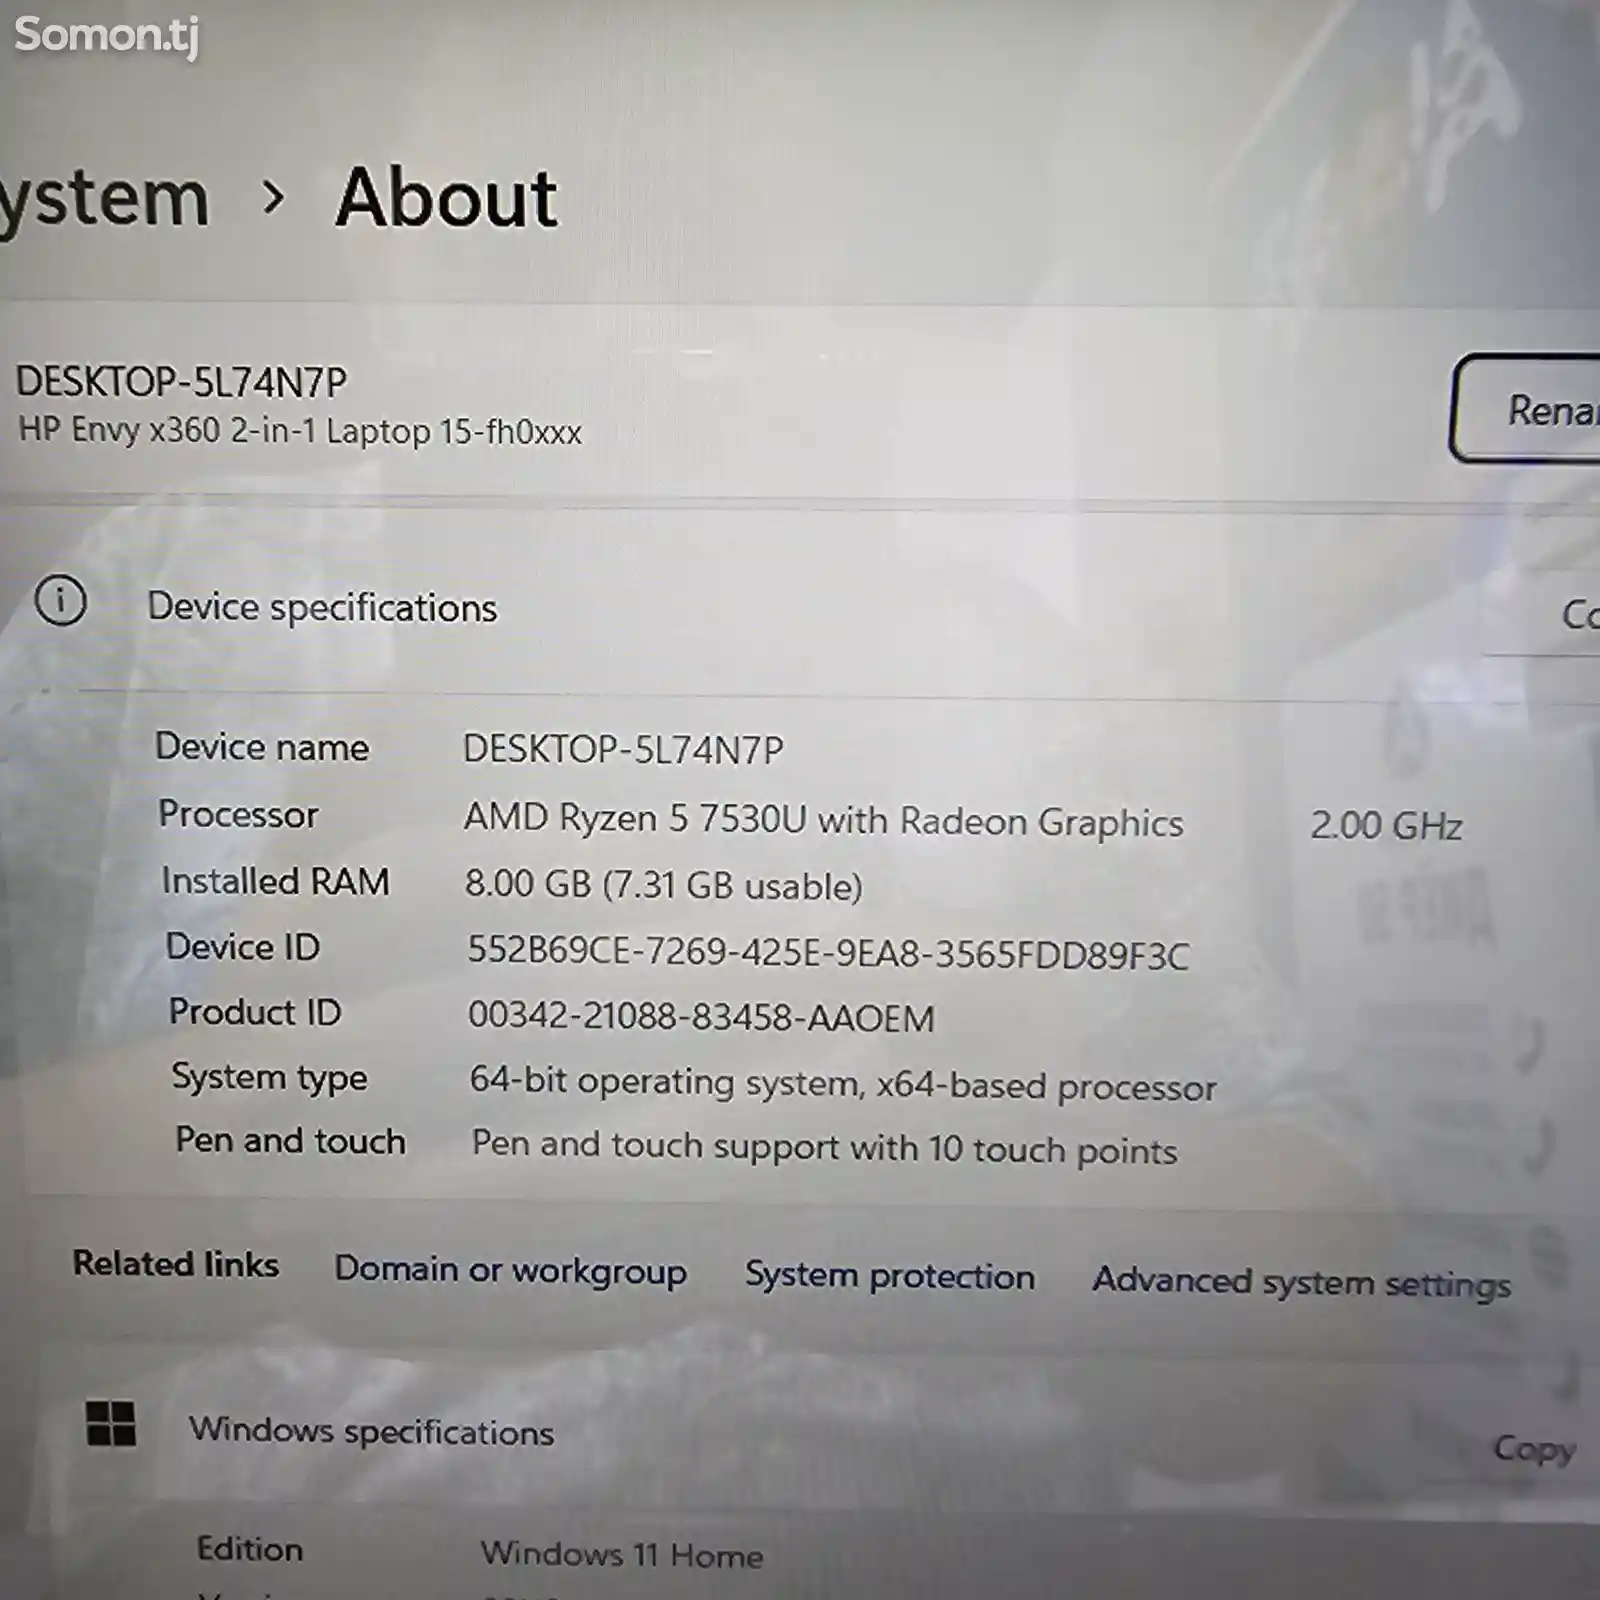
Task: Click the Windows logo icon by Windows specifications
Action: [111, 1423]
